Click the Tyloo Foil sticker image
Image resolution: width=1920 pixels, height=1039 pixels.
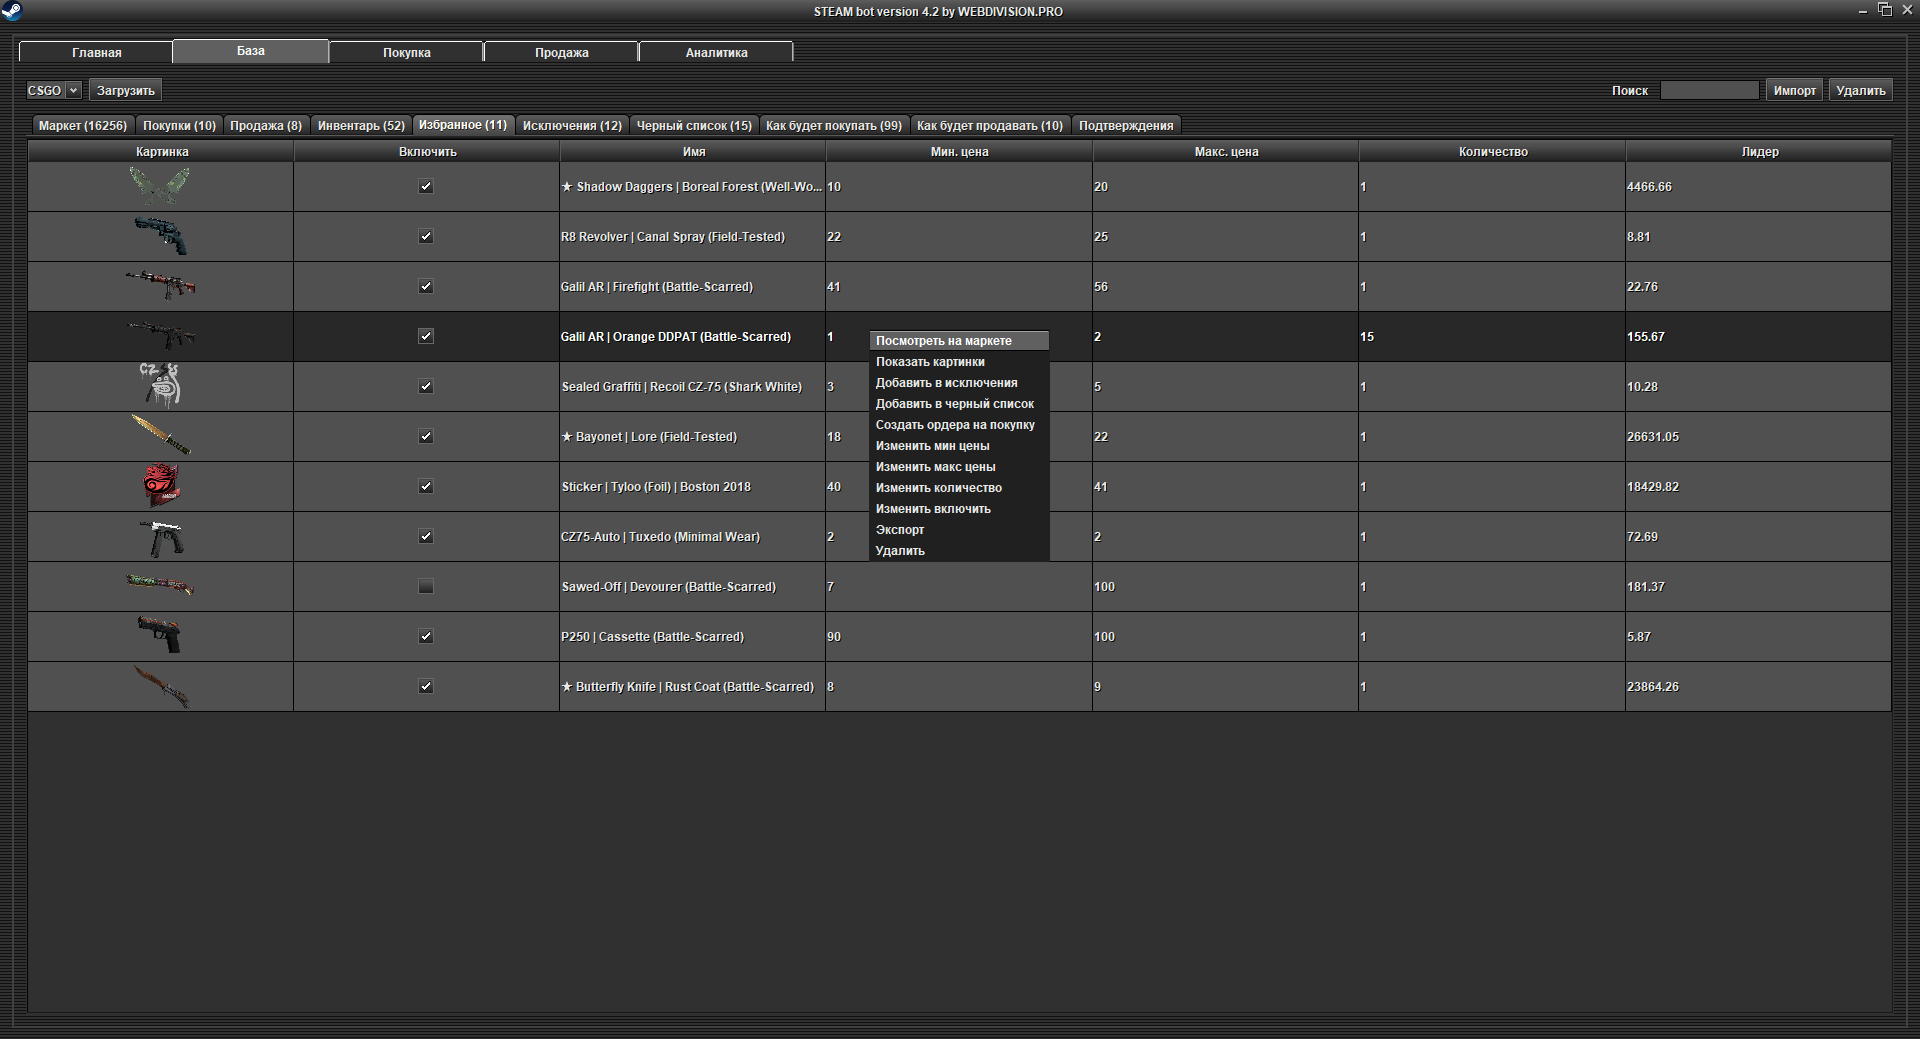(160, 486)
